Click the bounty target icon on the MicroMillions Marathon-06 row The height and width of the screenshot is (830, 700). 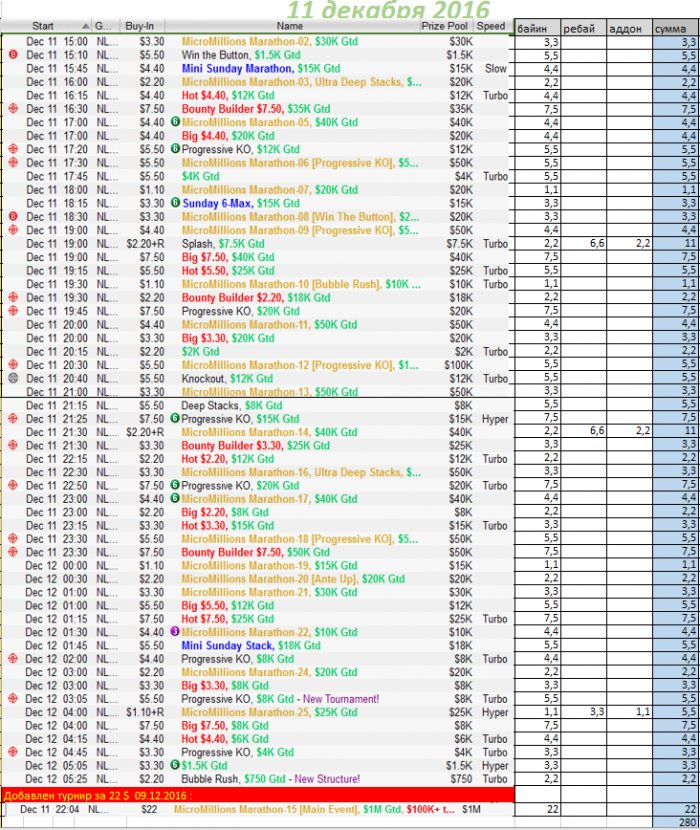13,163
